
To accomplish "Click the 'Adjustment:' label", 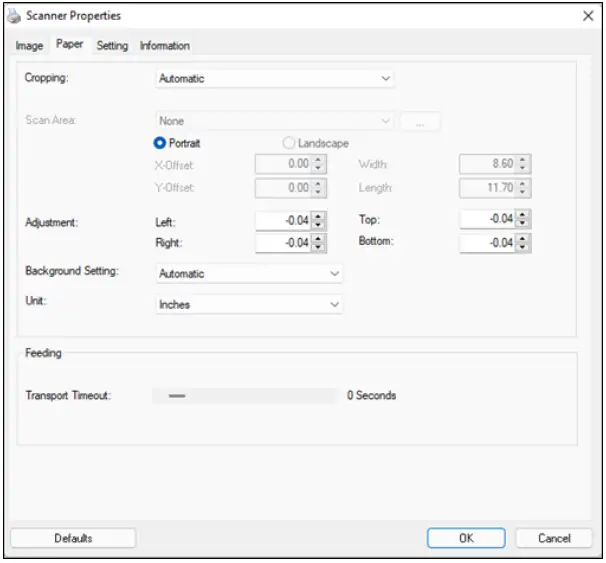I will (x=51, y=223).
